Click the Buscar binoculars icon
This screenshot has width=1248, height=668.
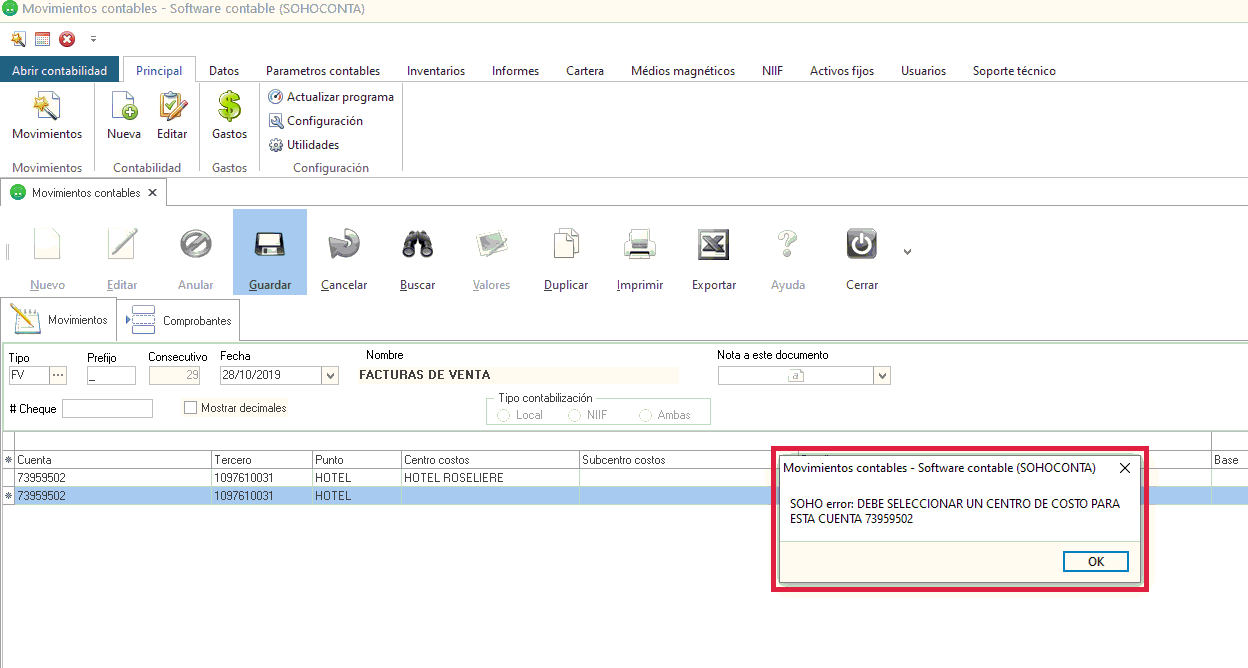(417, 245)
